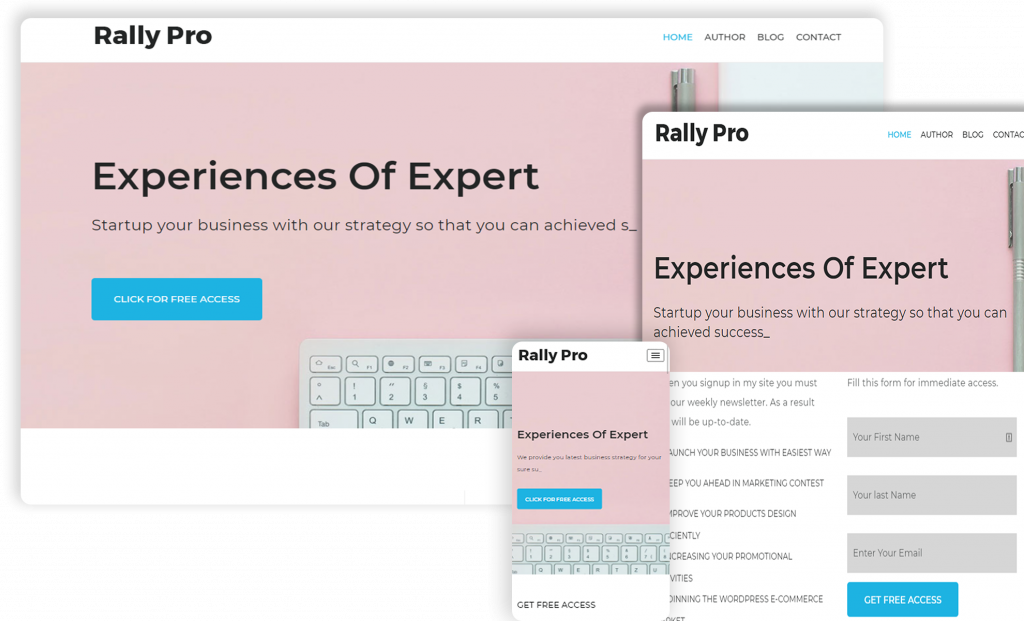Click desktop heading Experiences Of Expert
Screen dimensions: 1024x621
coord(315,176)
